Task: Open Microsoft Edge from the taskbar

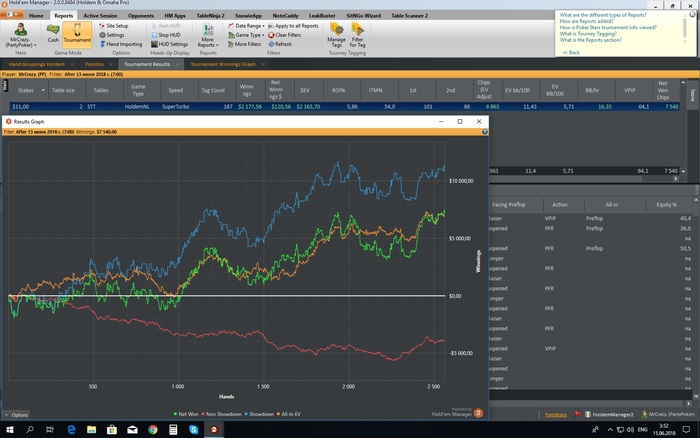Action: (71, 430)
